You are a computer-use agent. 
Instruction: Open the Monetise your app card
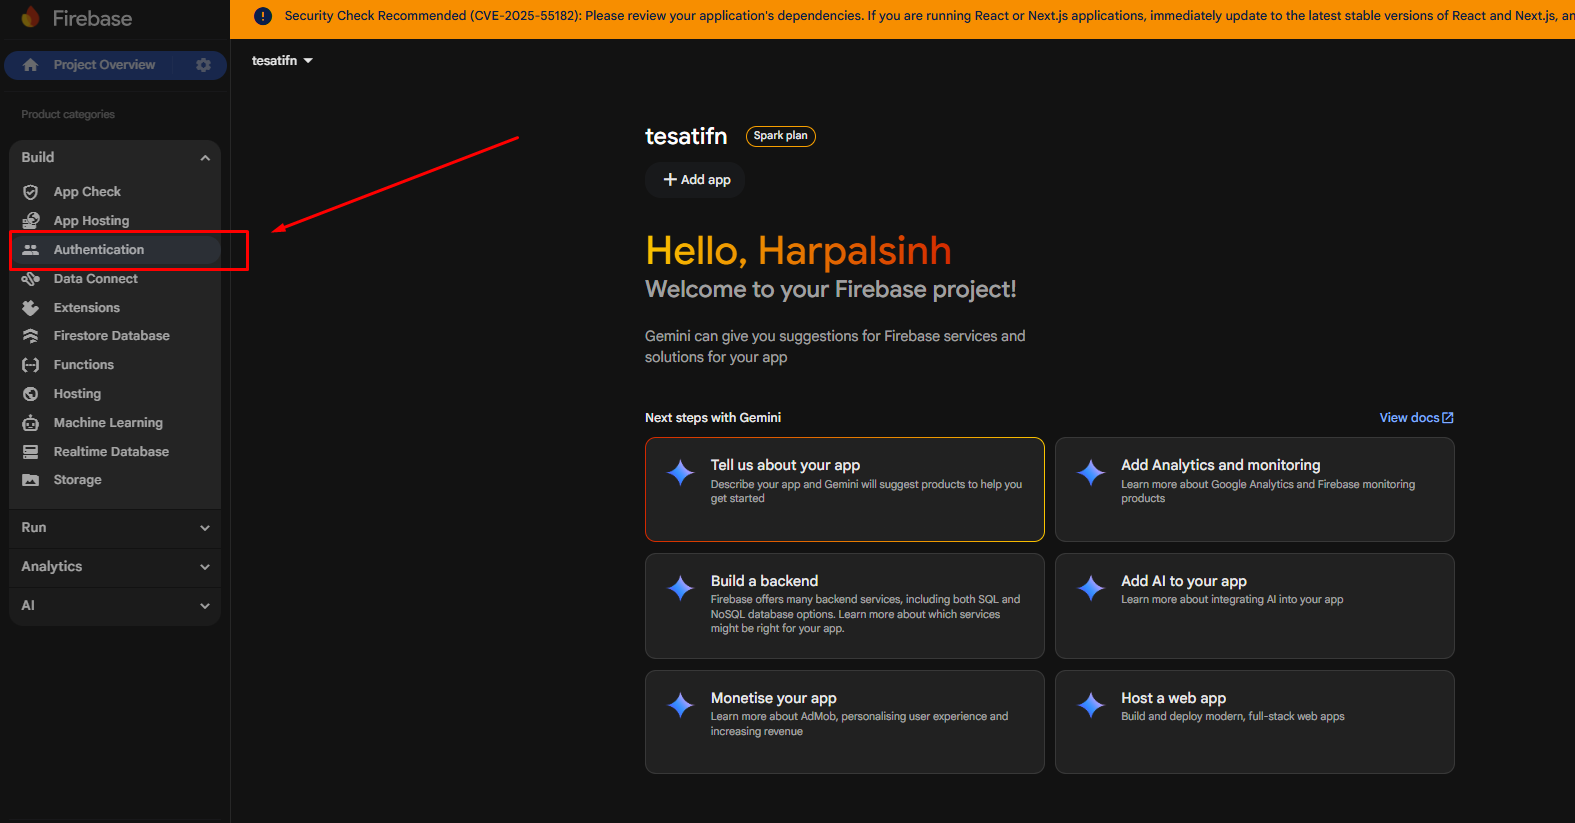pos(845,722)
